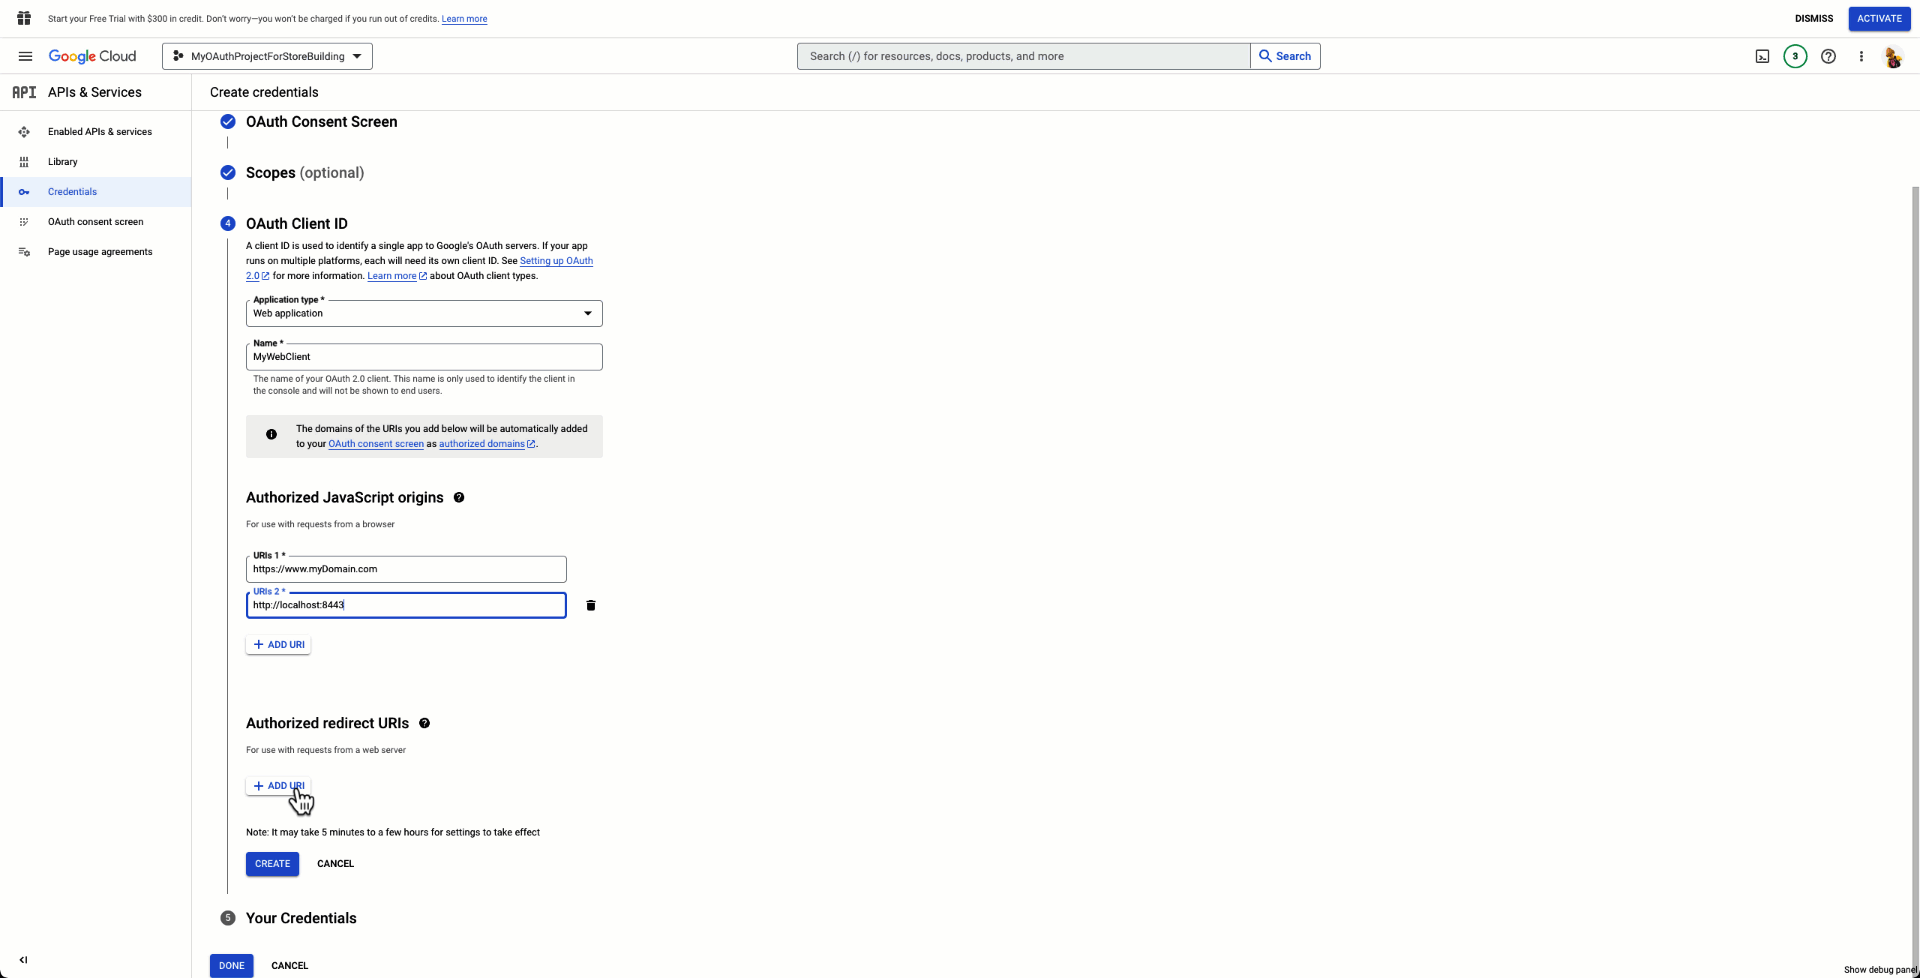Click the CREATE button
This screenshot has width=1920, height=978.
(x=272, y=863)
